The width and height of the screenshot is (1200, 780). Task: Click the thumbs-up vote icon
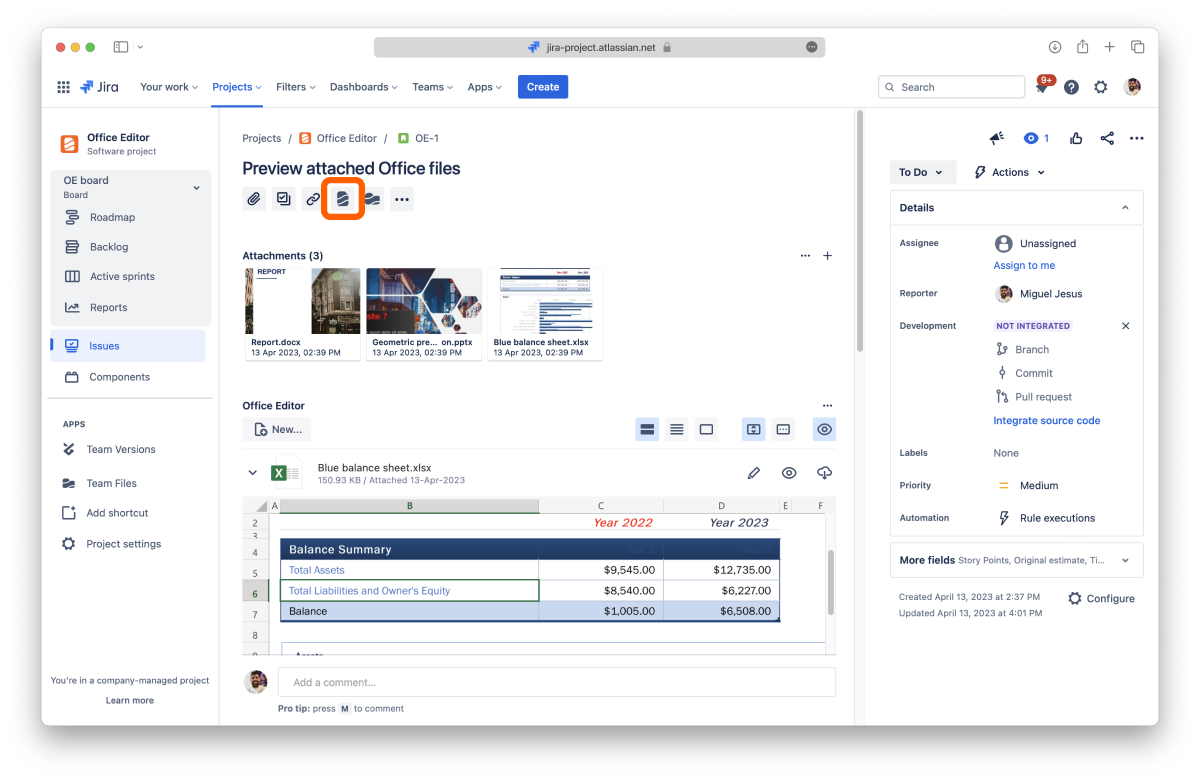[1076, 138]
